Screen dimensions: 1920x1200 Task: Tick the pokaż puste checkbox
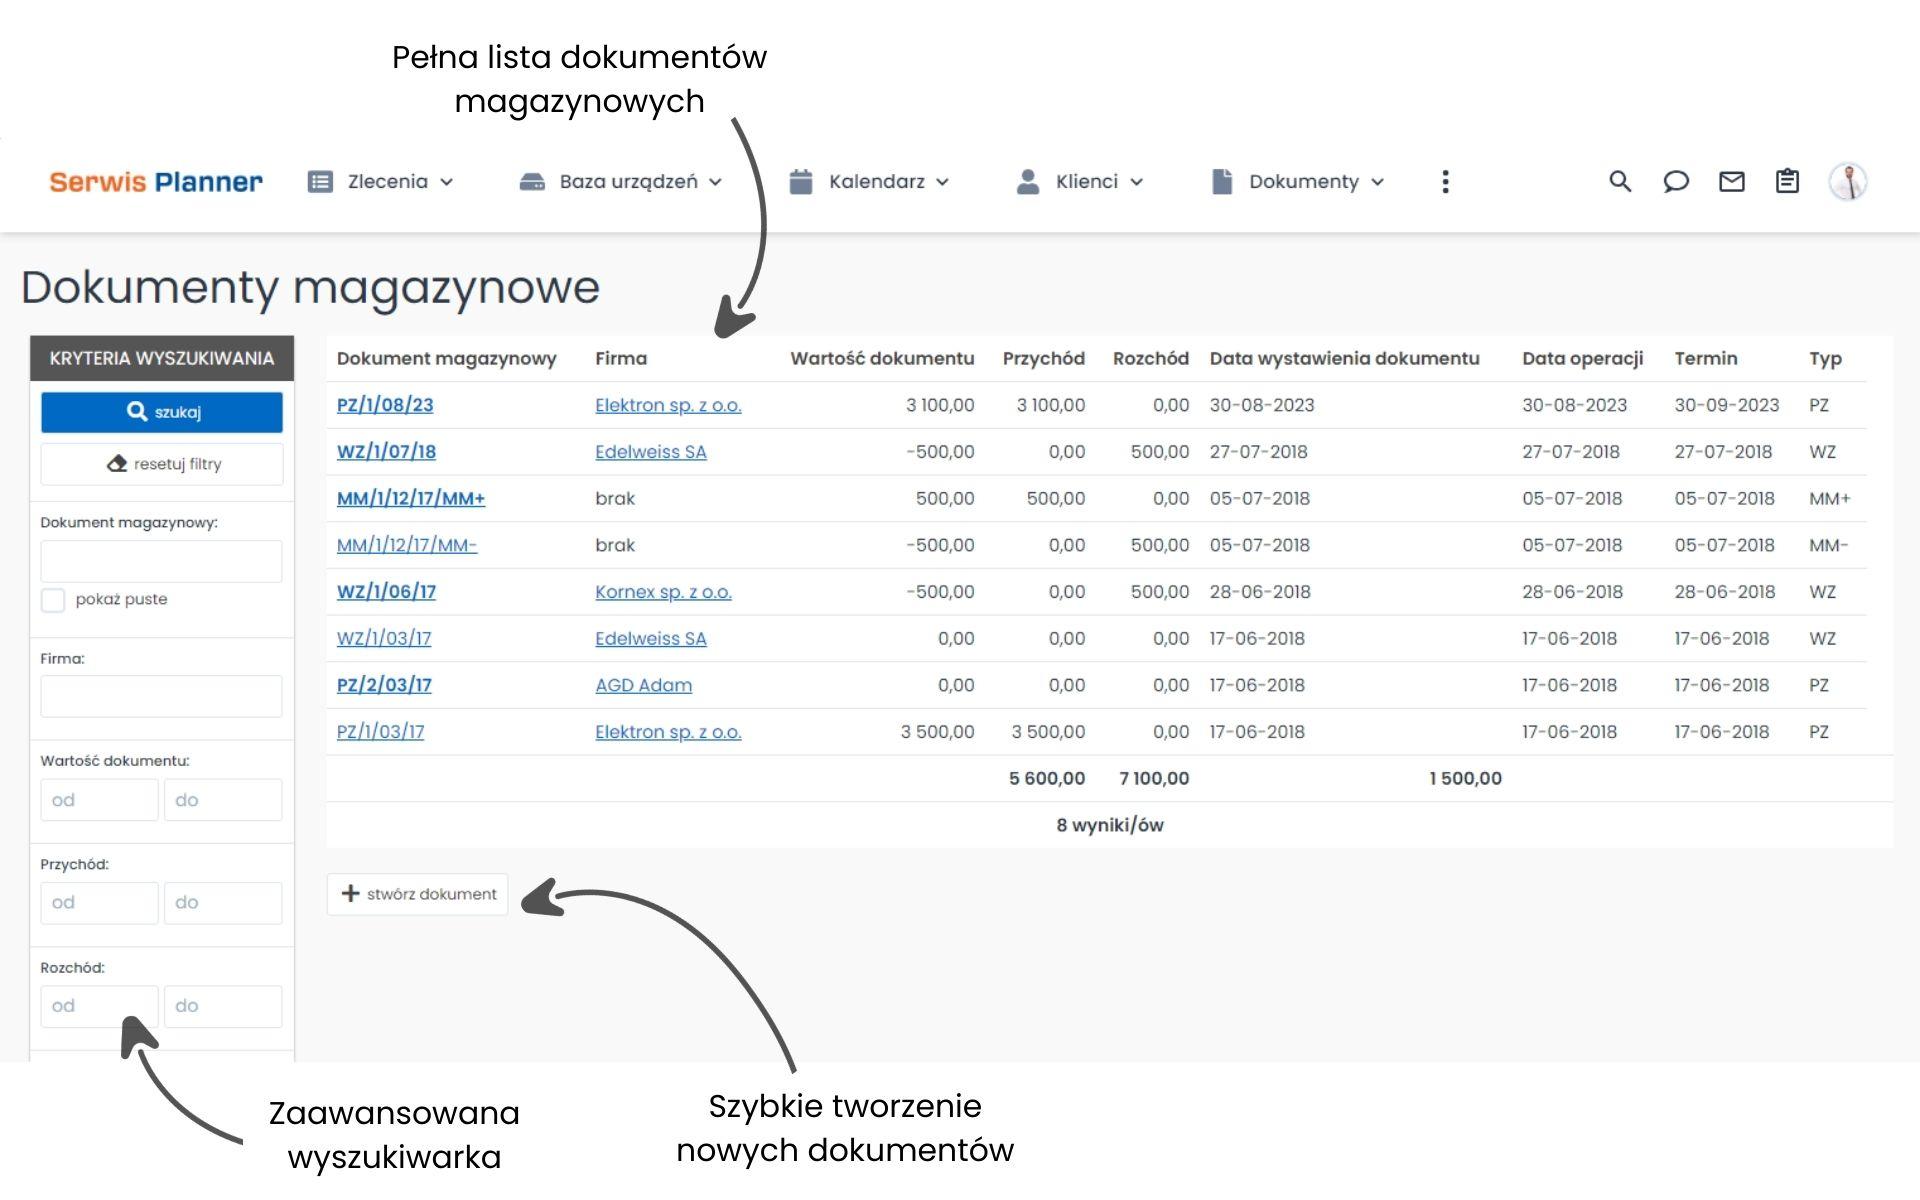point(53,600)
